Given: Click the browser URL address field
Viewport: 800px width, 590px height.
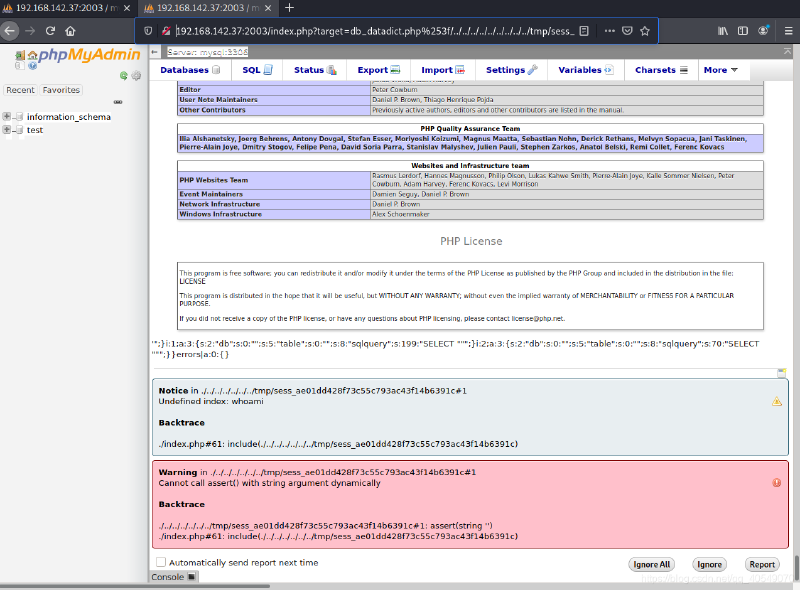Looking at the screenshot, I should click(x=374, y=31).
